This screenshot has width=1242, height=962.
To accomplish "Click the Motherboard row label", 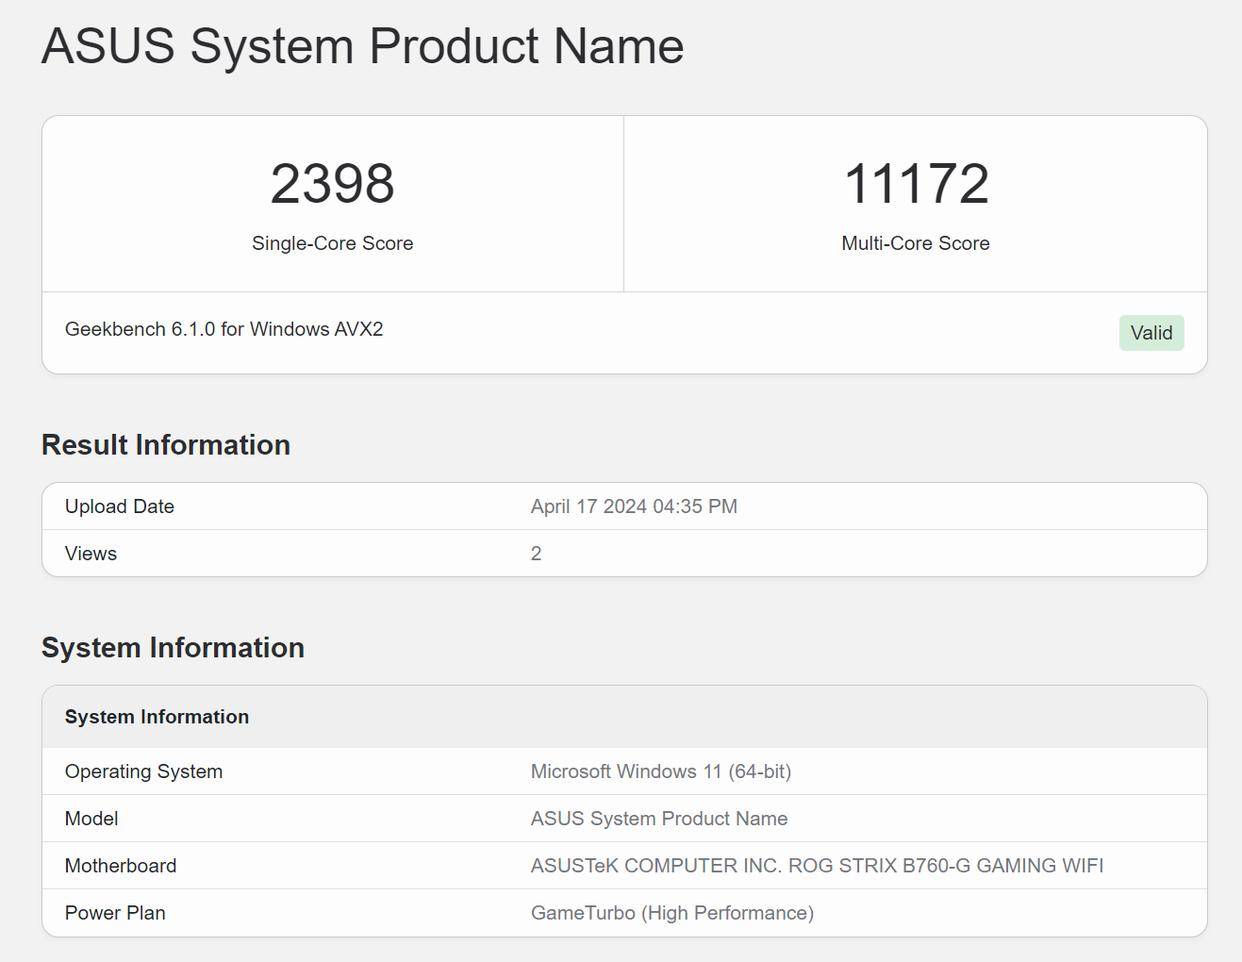I will pos(121,865).
